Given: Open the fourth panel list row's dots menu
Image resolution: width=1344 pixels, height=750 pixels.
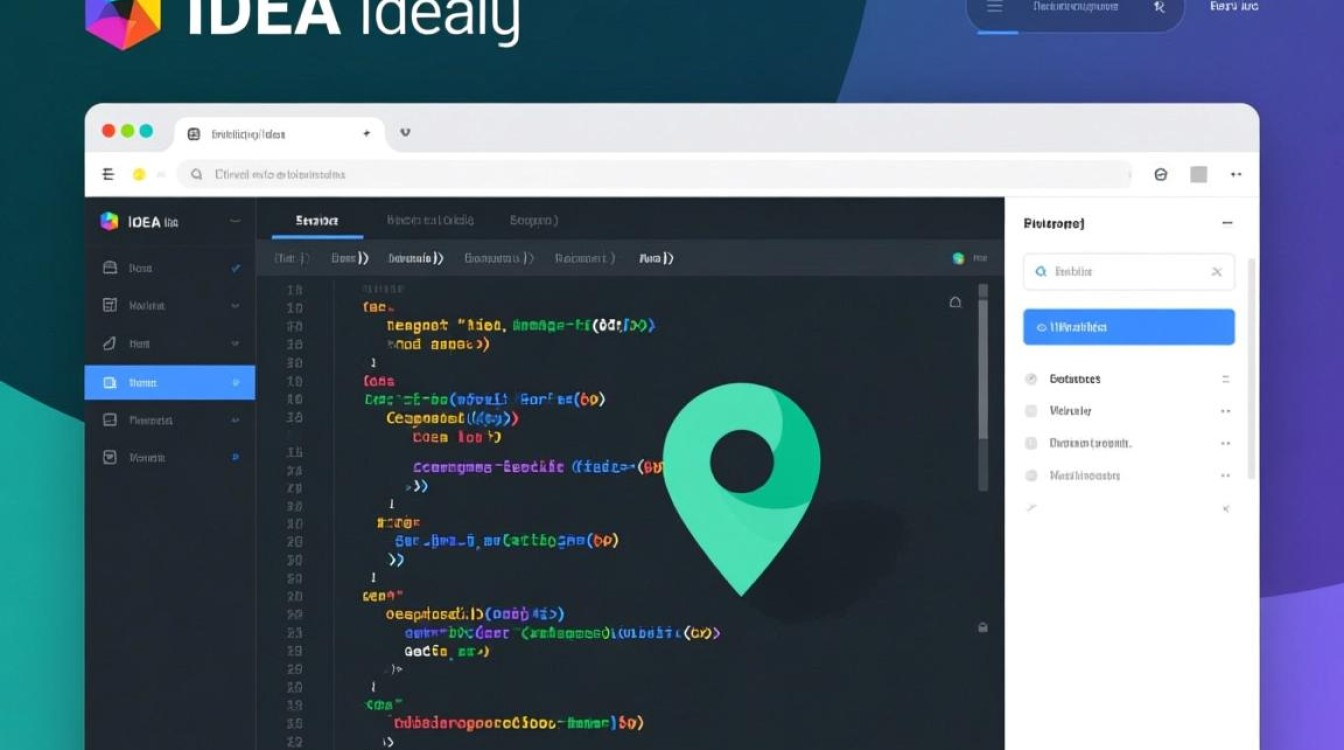Looking at the screenshot, I should coord(1225,476).
